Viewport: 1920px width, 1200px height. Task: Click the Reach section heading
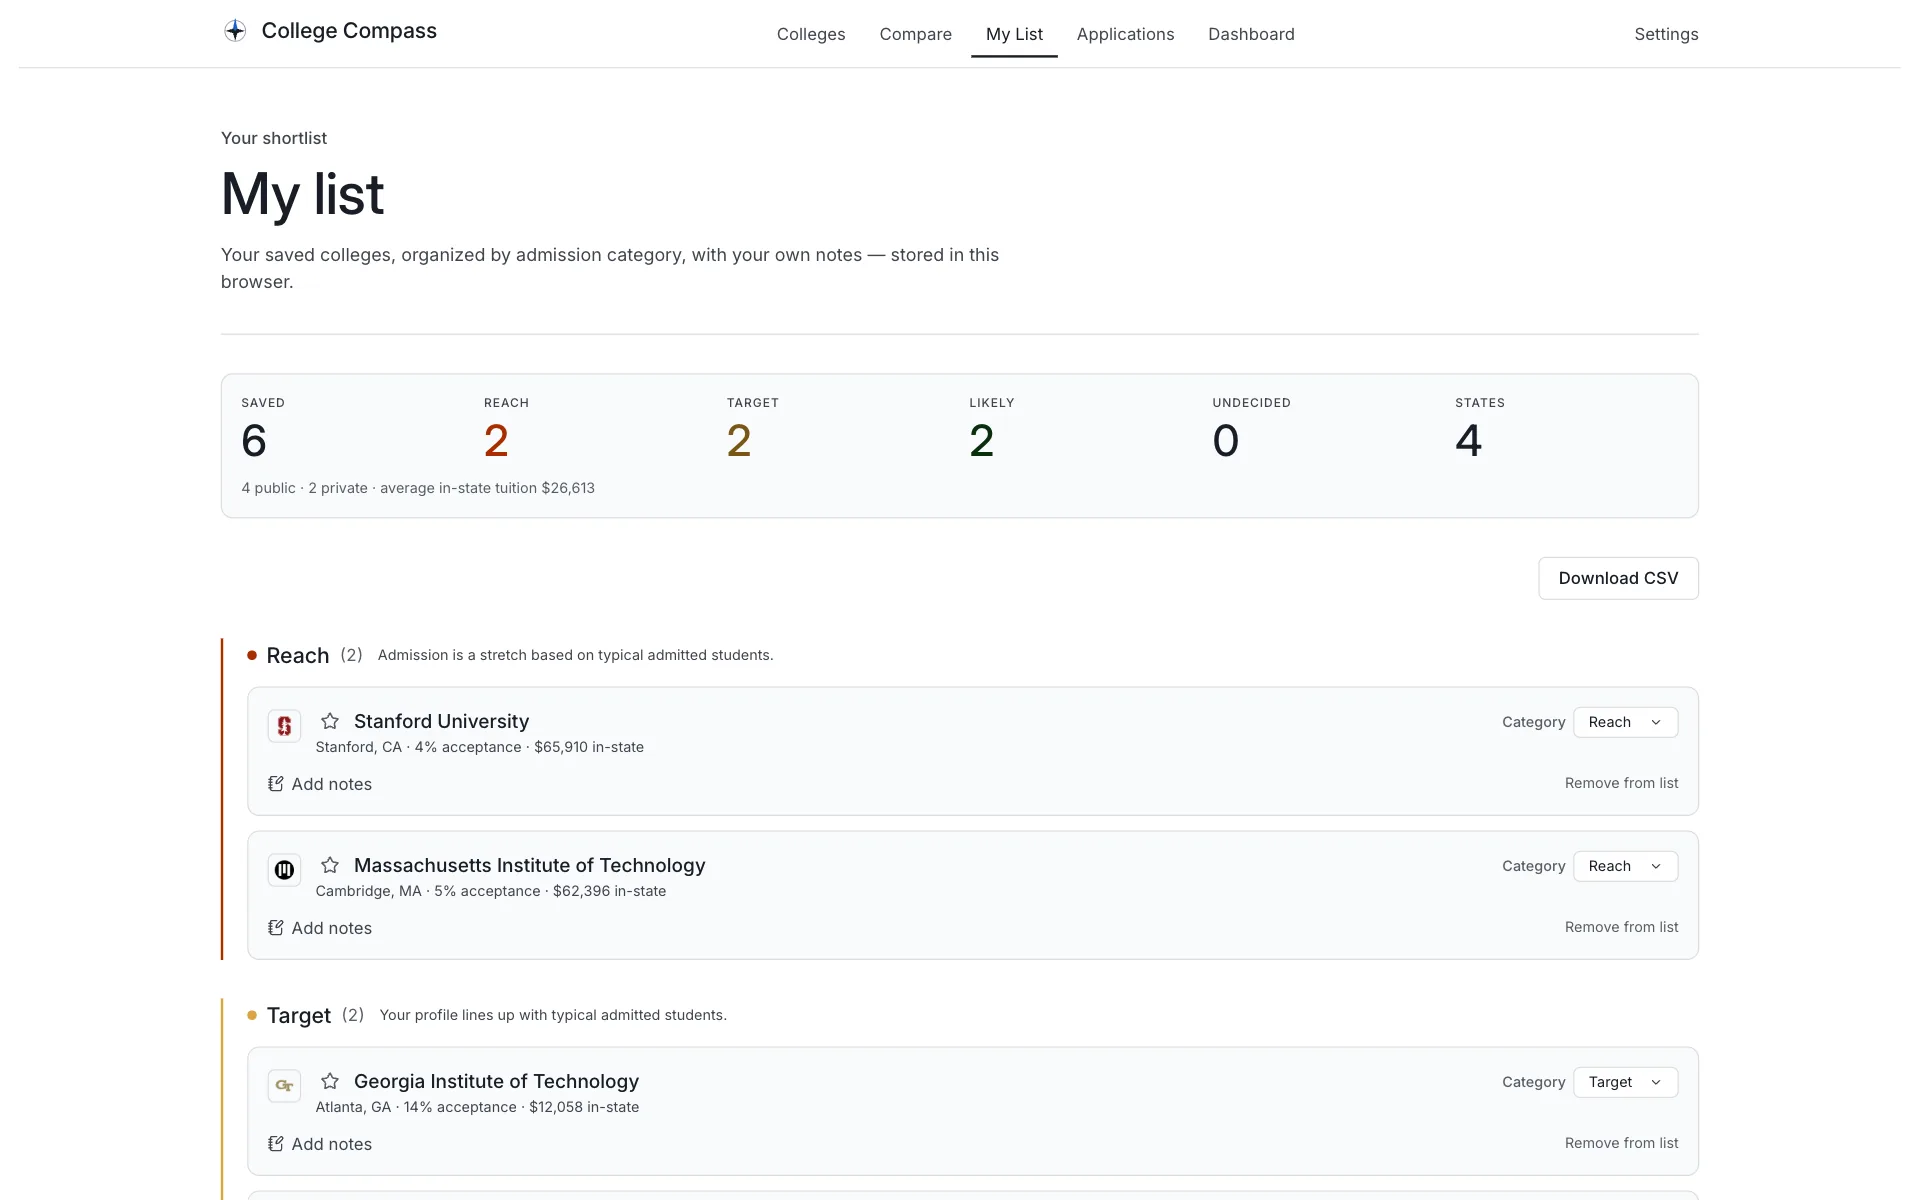[297, 655]
